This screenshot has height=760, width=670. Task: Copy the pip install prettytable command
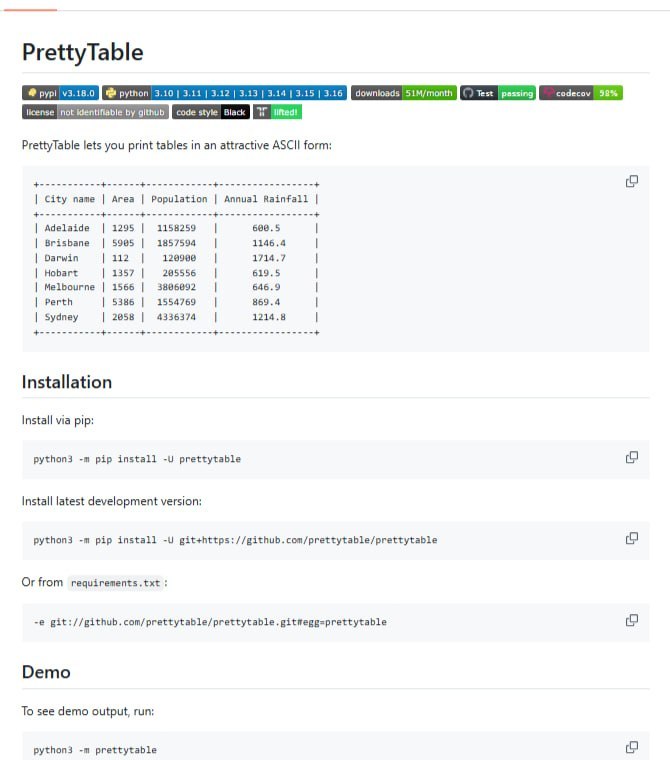(632, 457)
